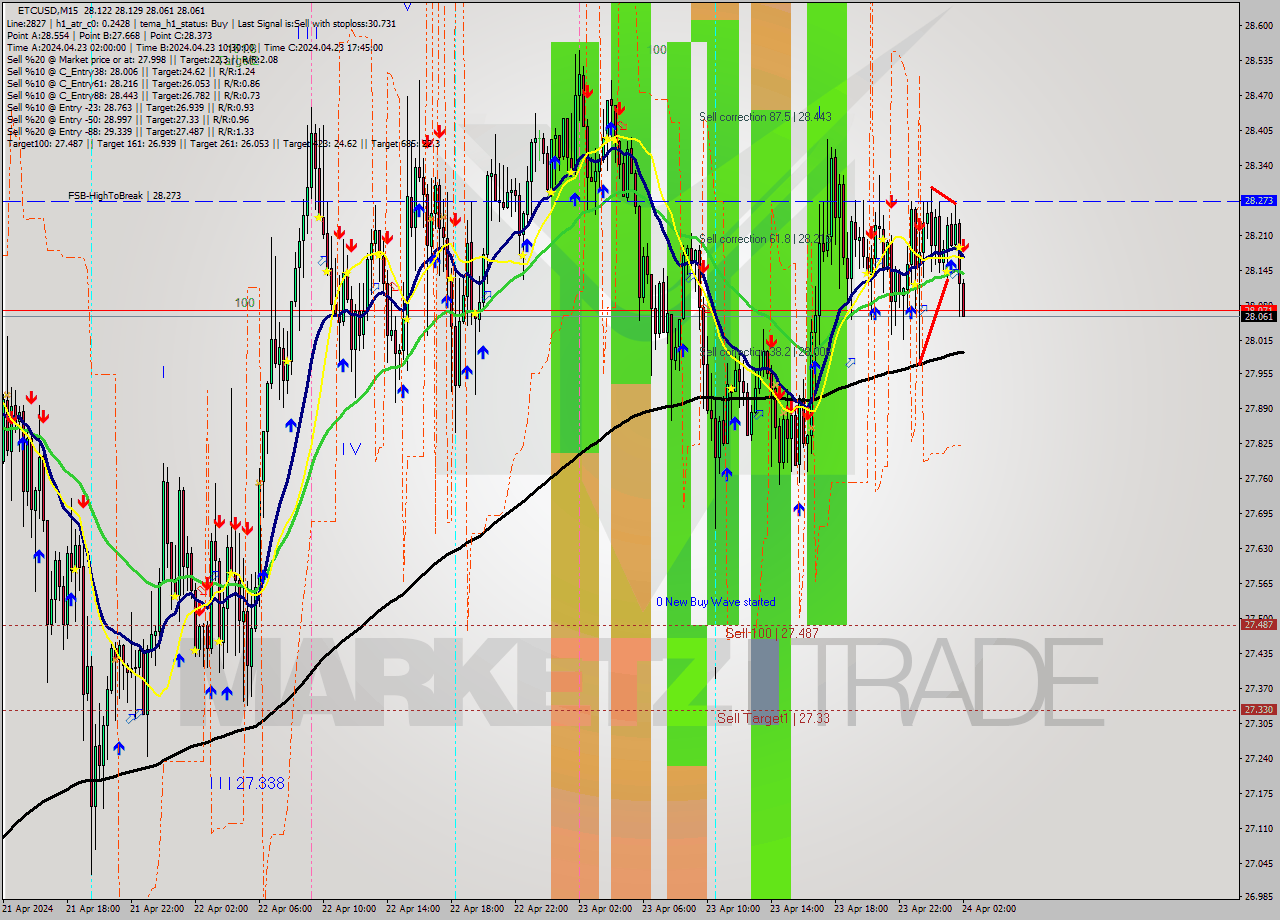Click the '22 Apr 10:00' time axis label
This screenshot has height=920, width=1280.
pos(349,909)
